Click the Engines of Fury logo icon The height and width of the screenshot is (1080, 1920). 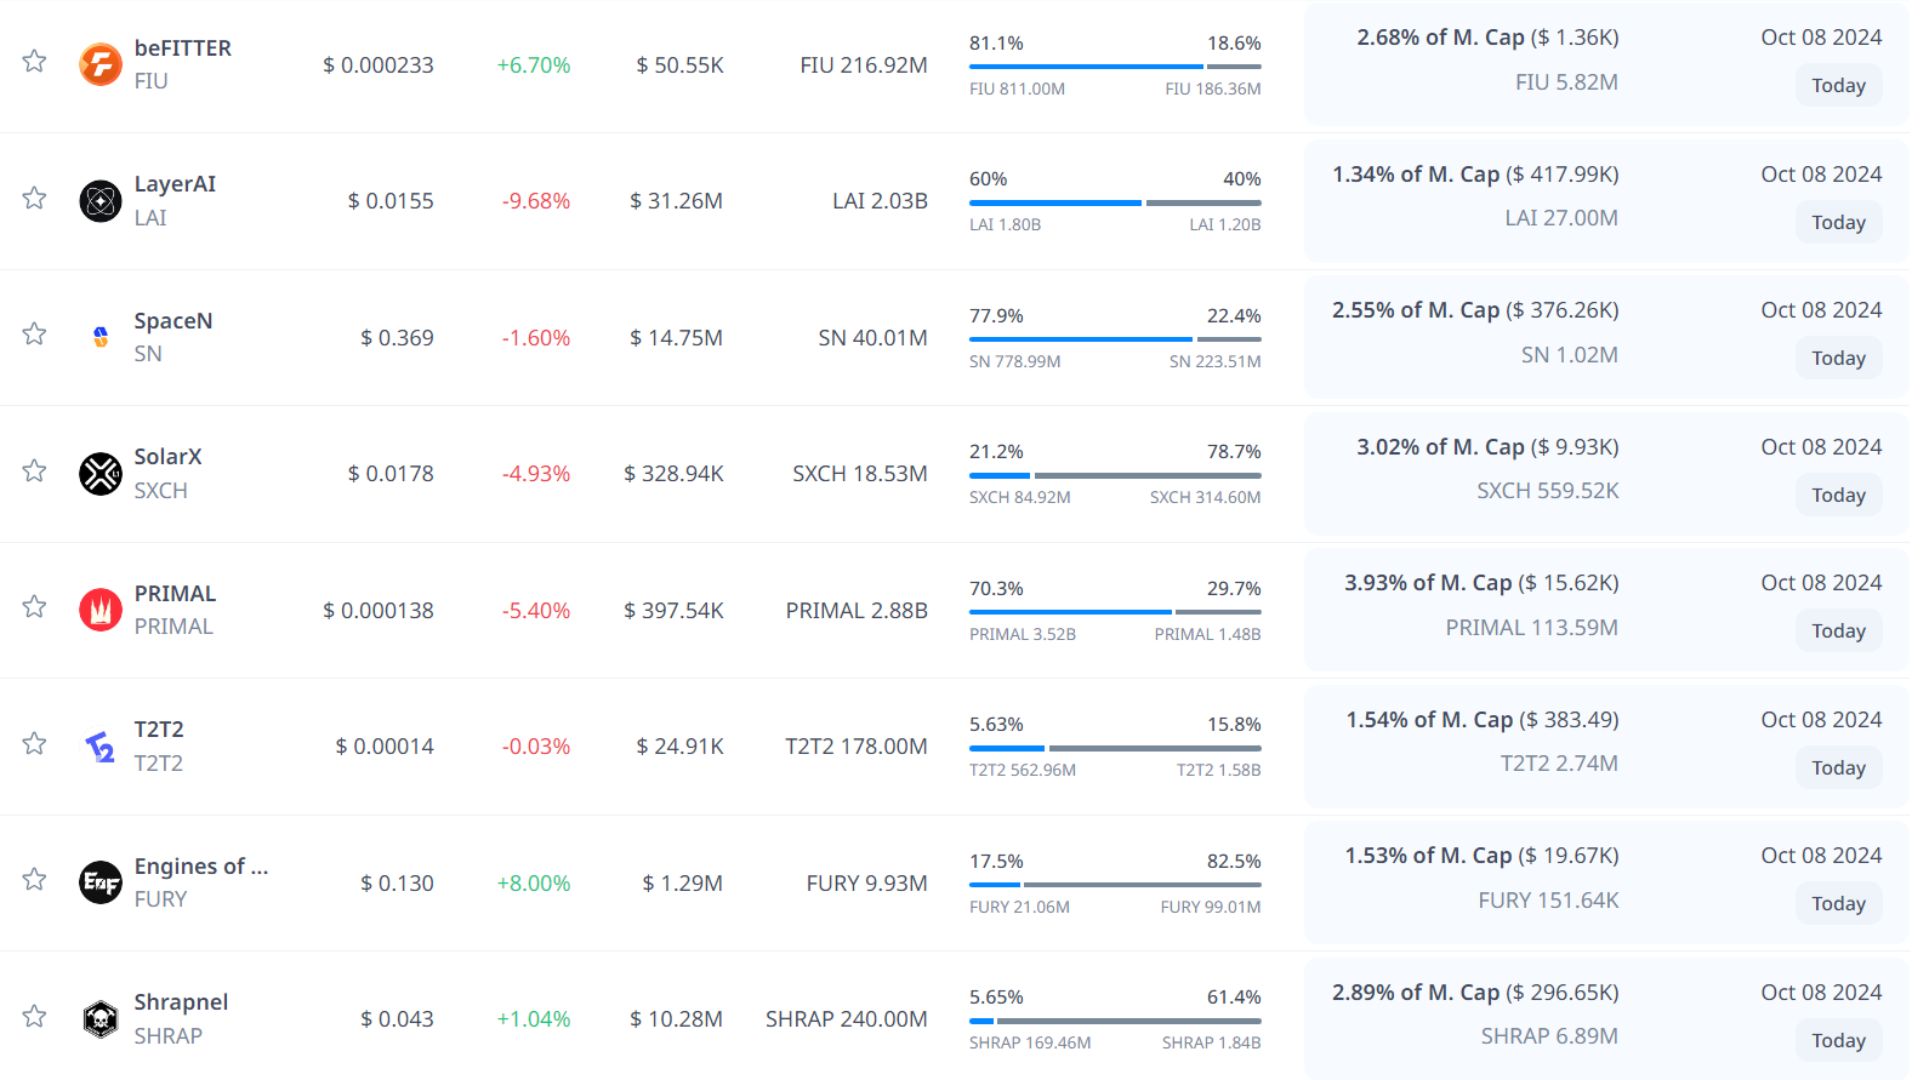point(100,883)
